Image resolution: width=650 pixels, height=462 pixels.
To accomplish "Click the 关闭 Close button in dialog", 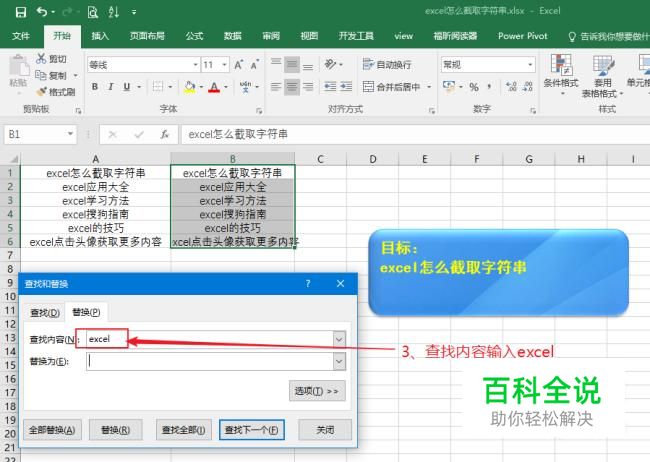I will click(325, 430).
